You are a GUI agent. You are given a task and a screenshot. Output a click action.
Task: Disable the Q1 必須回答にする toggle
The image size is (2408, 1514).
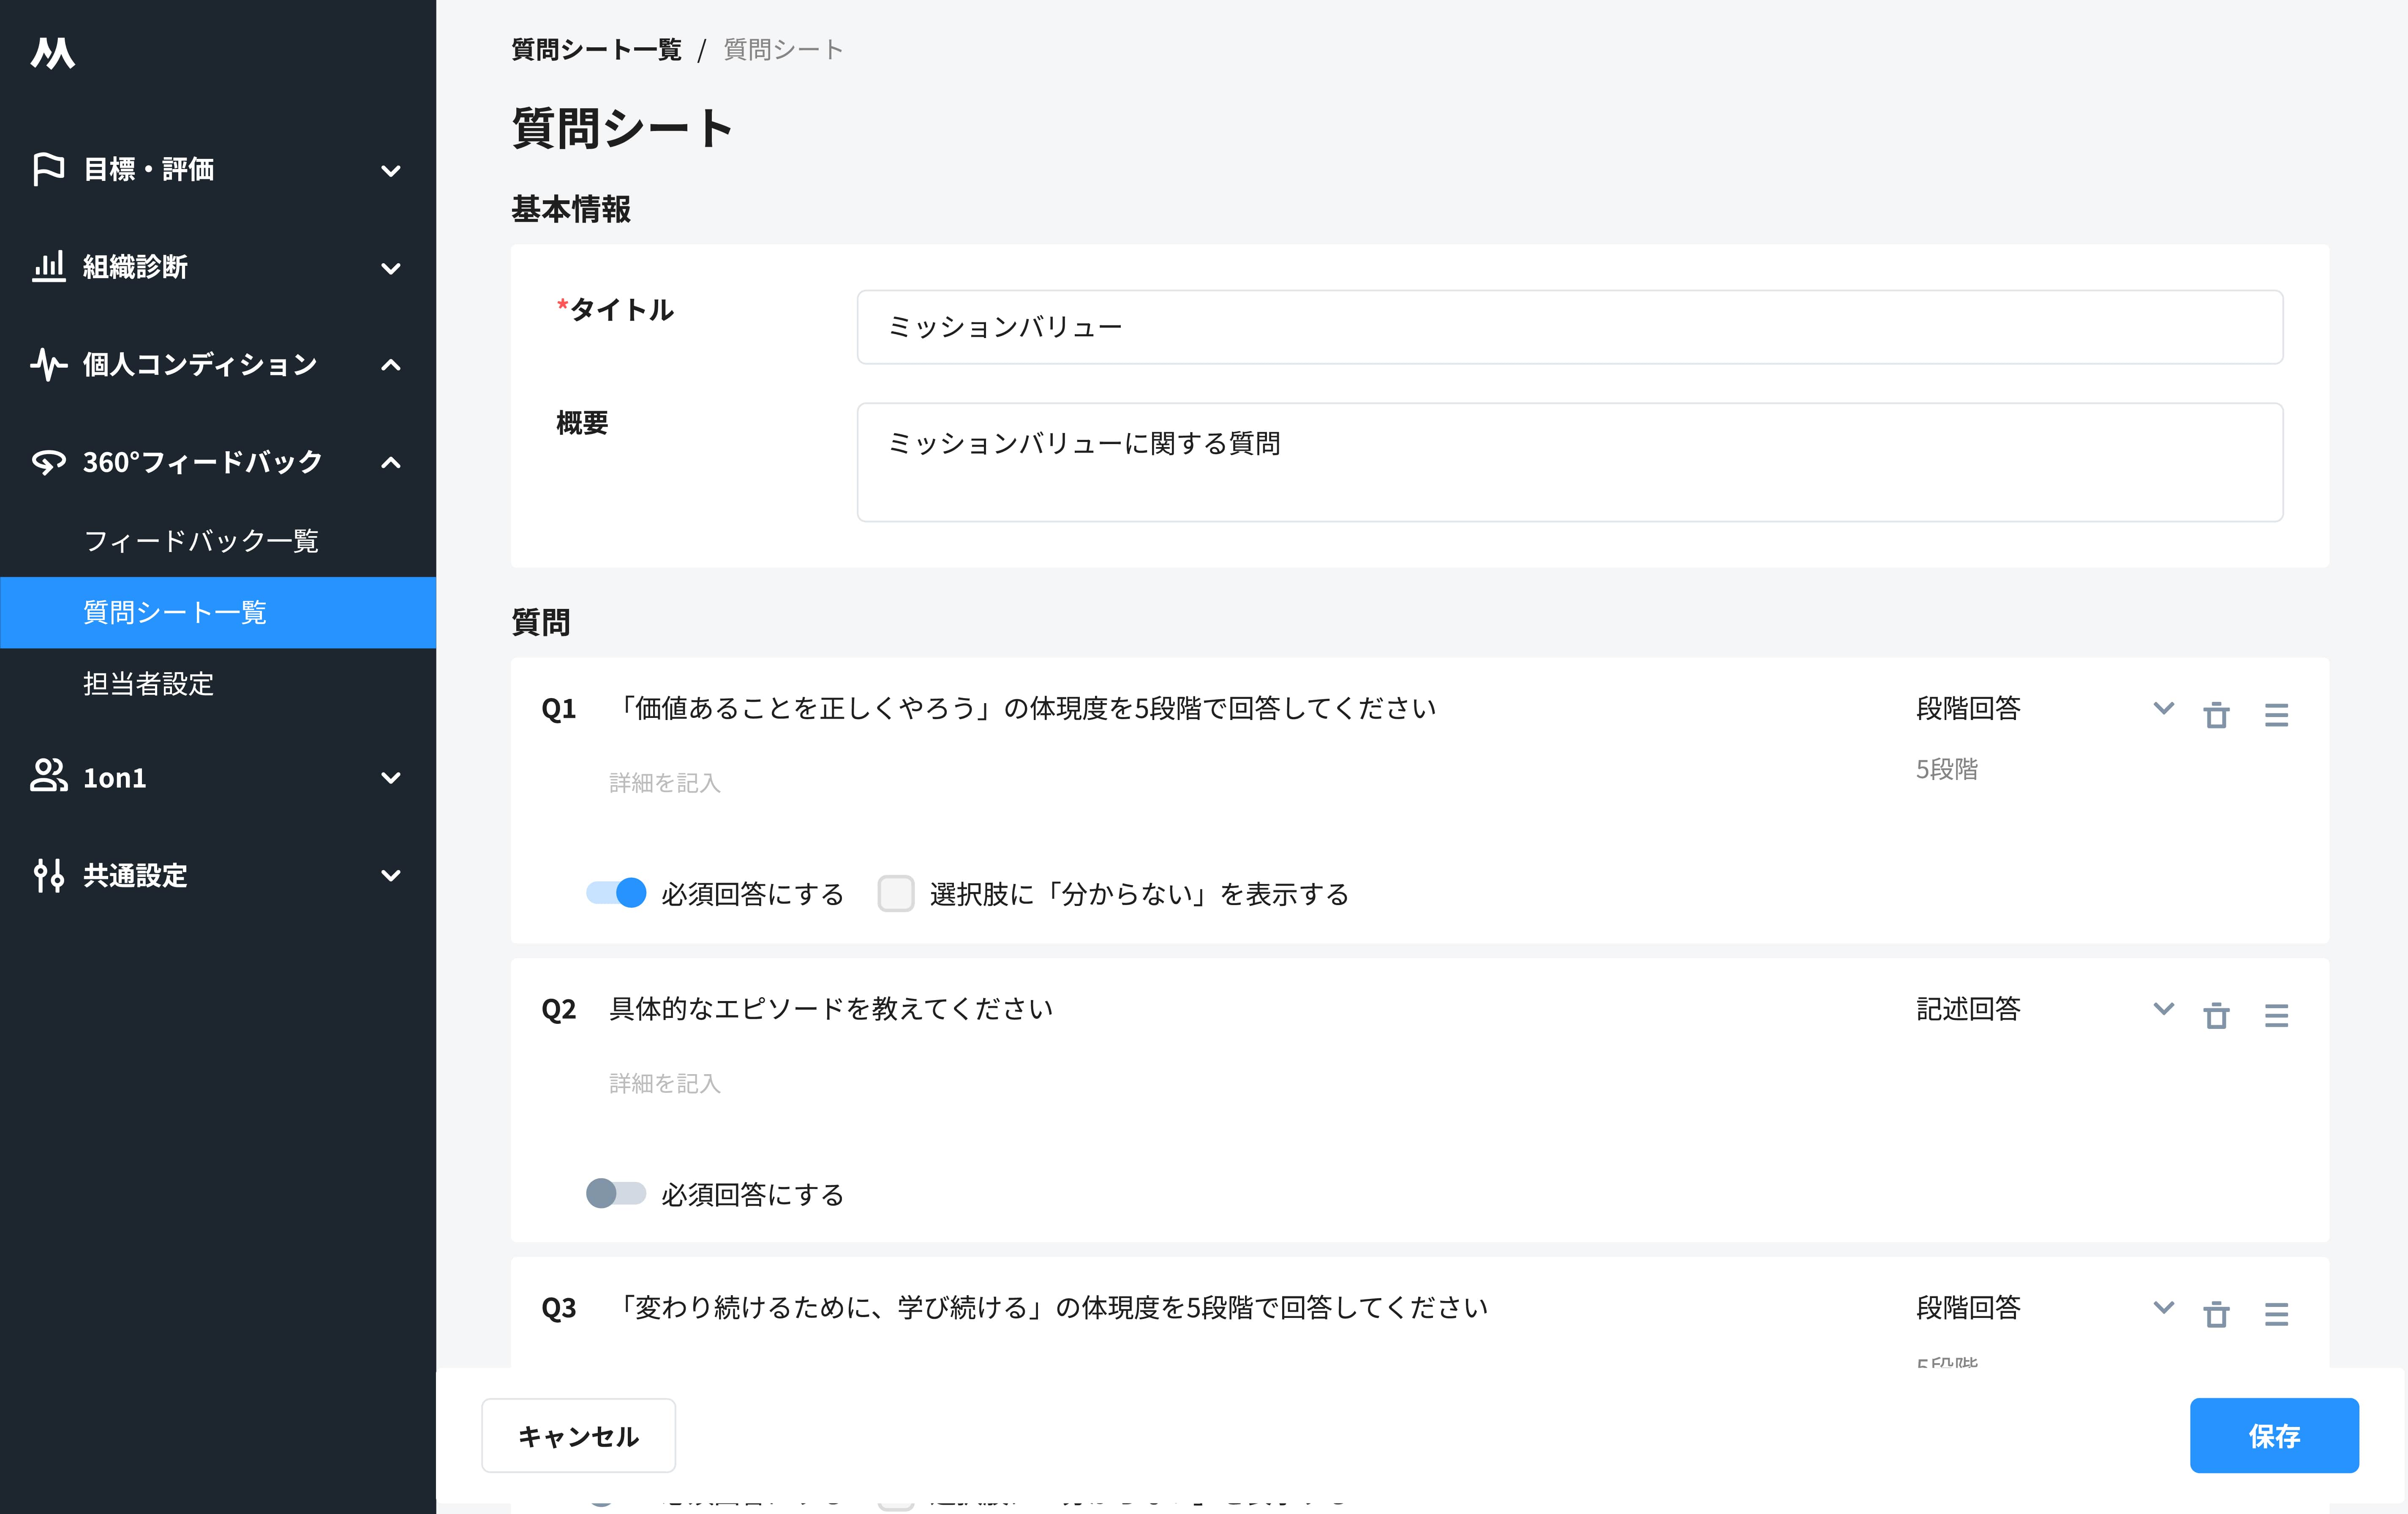coord(616,892)
